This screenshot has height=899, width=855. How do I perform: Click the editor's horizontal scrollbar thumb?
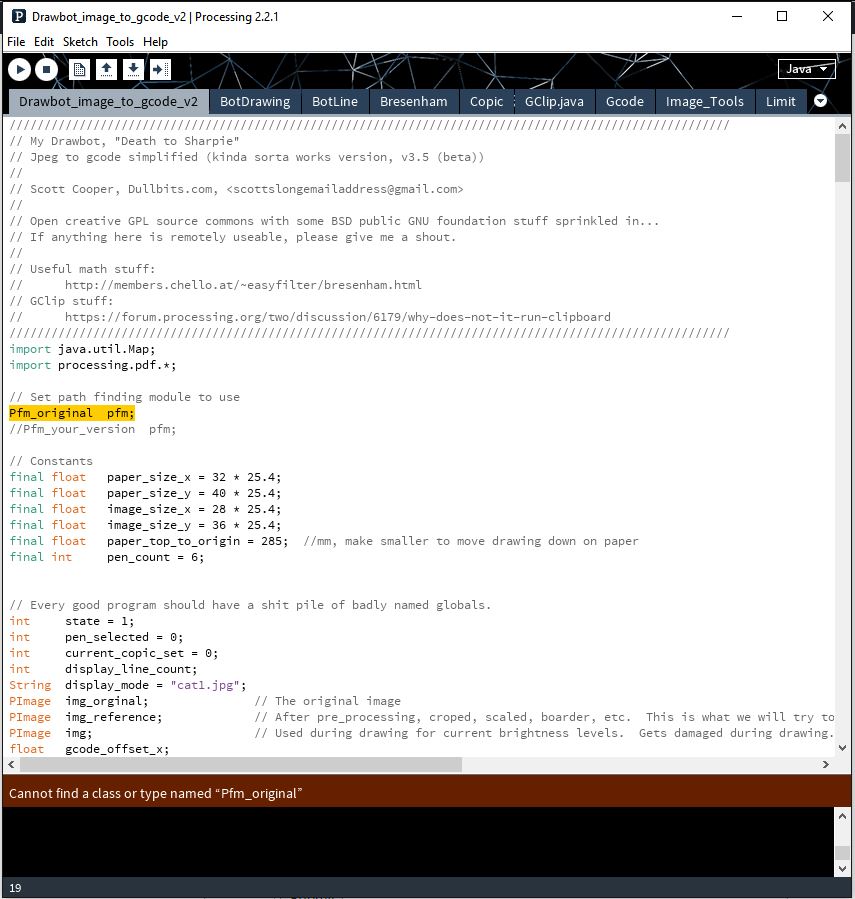coord(240,764)
